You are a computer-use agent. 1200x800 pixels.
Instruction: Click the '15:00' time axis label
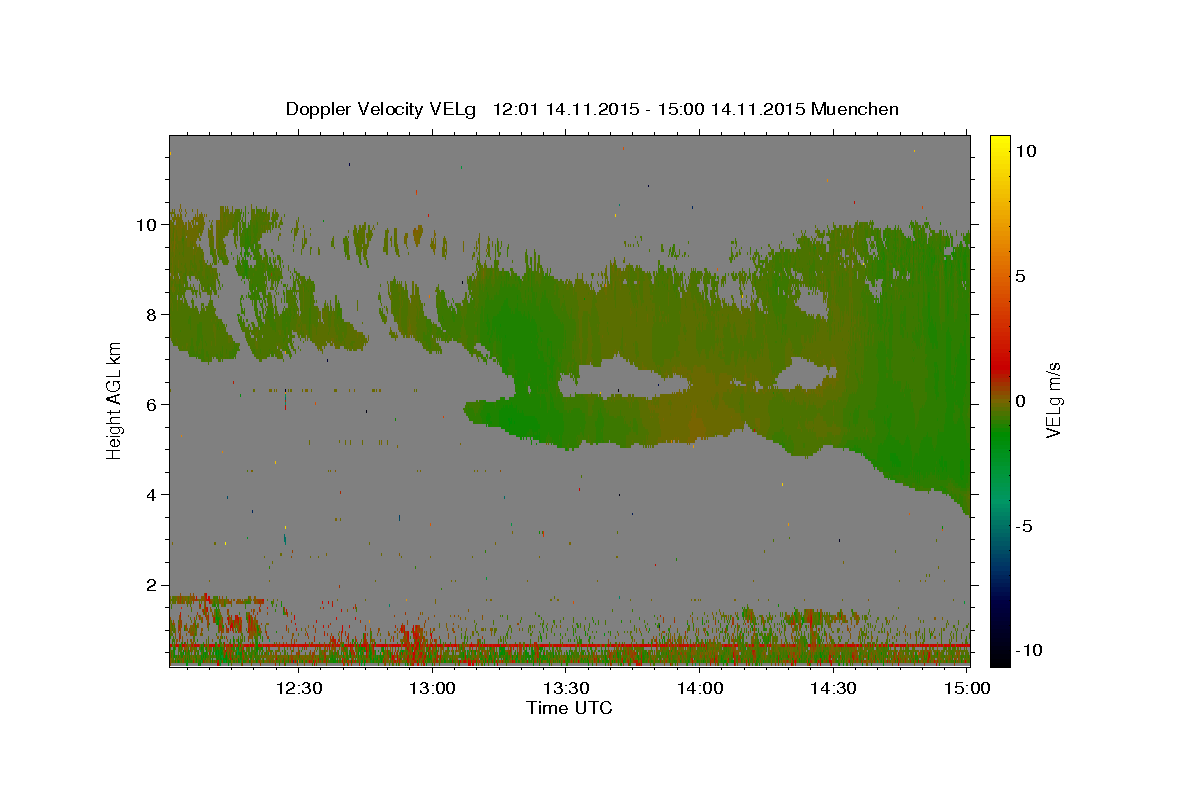(x=967, y=688)
